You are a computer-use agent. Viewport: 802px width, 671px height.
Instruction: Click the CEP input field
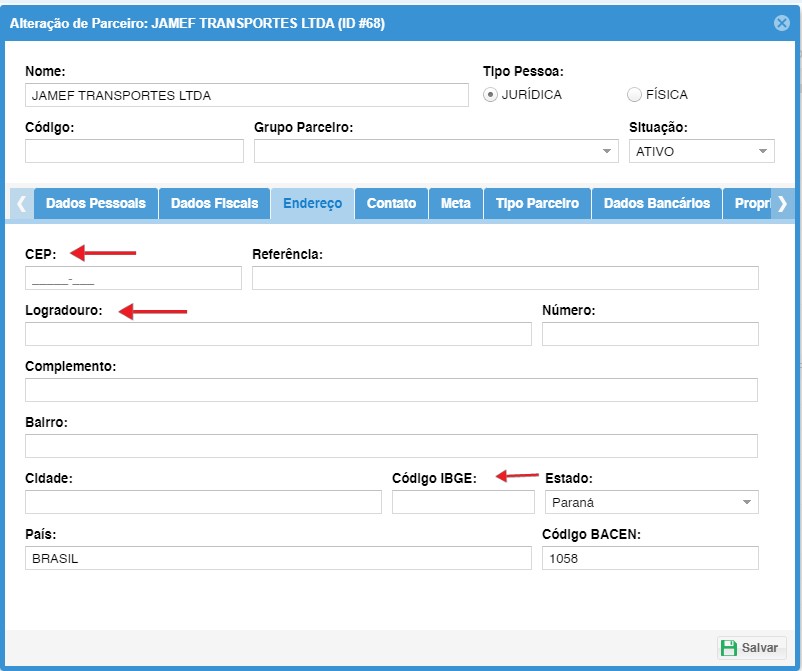pyautogui.click(x=133, y=278)
